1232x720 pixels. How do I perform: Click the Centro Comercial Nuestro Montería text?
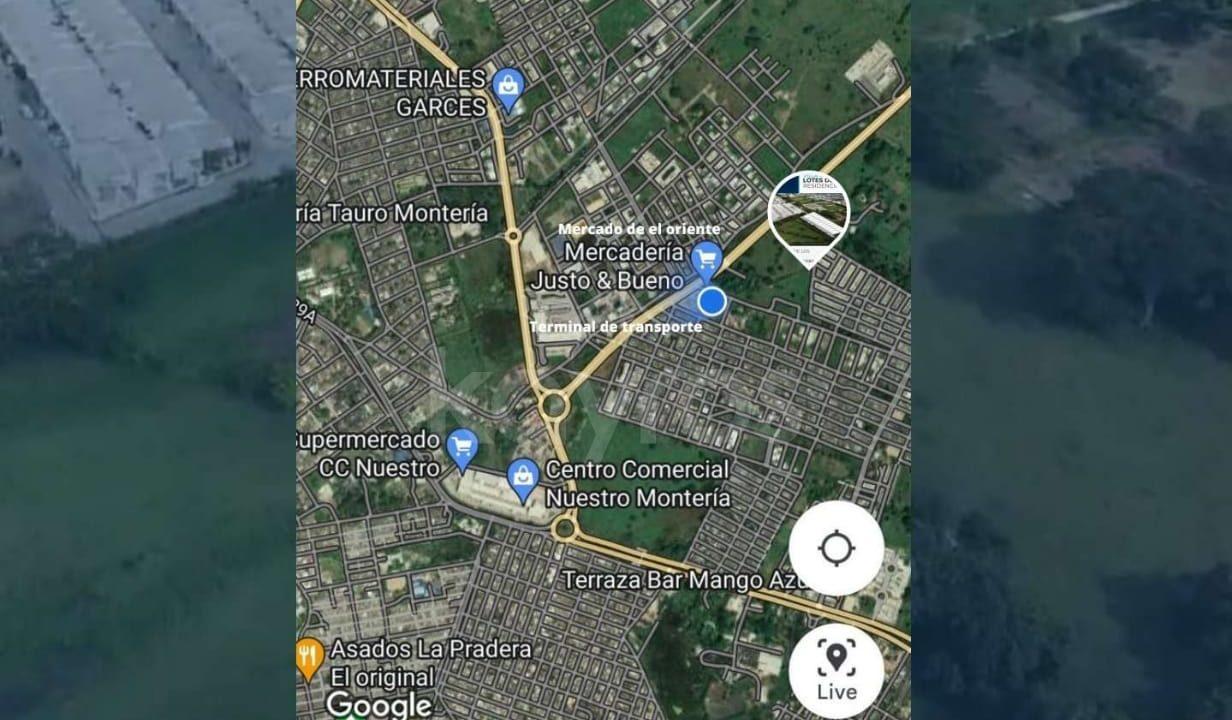(639, 483)
